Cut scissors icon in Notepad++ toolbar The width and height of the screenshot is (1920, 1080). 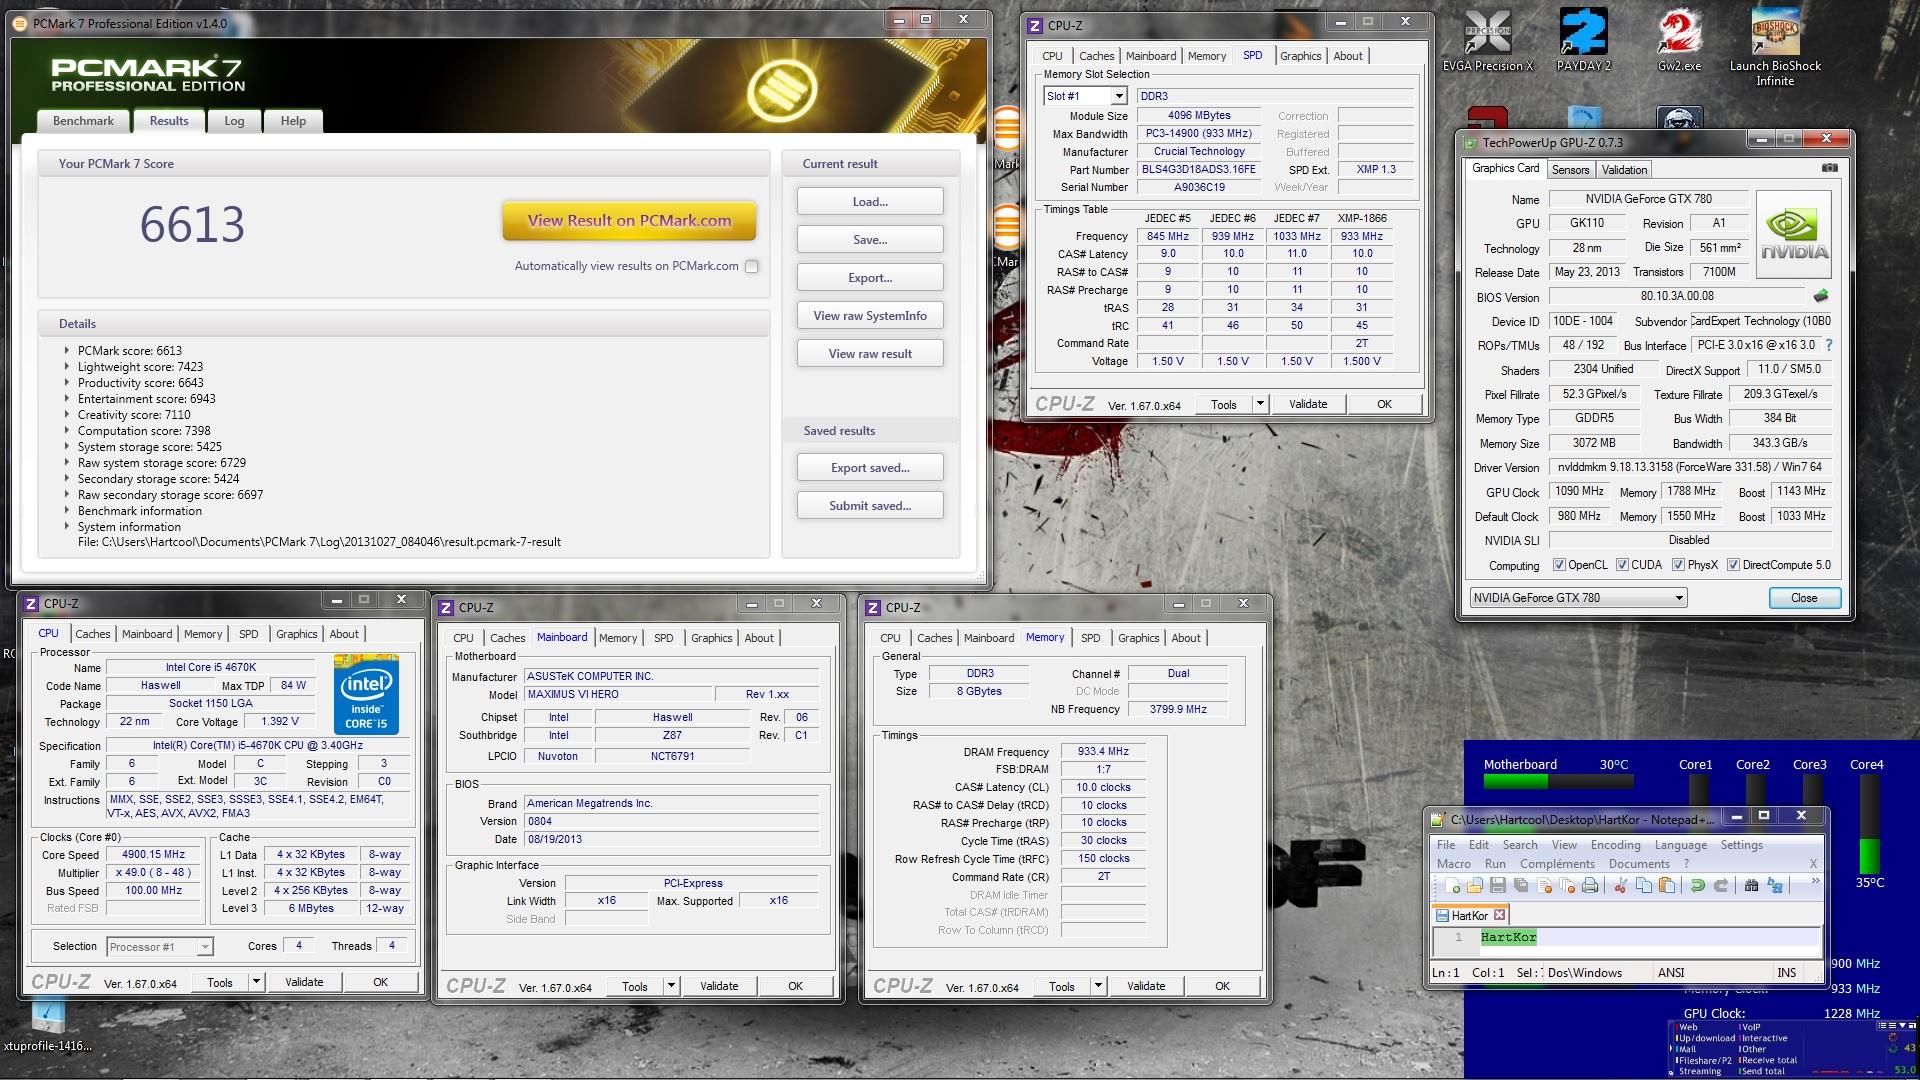coord(1620,885)
